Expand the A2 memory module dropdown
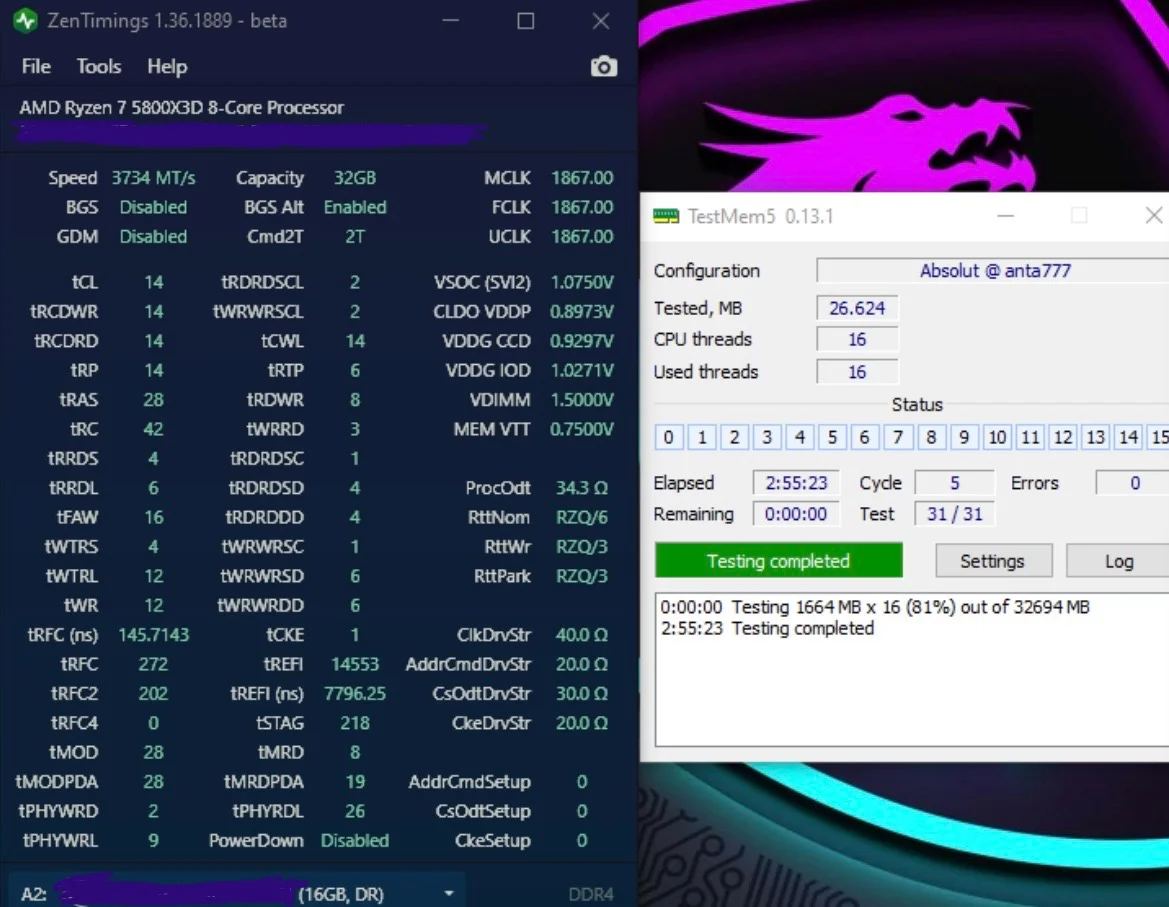Image resolution: width=1169 pixels, height=907 pixels. [449, 893]
